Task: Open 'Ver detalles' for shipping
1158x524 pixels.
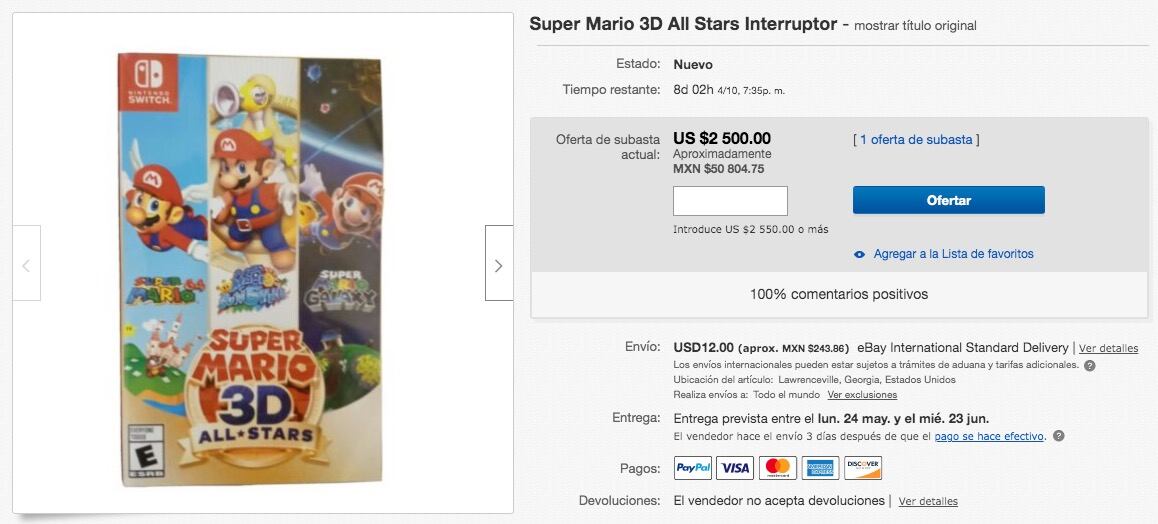Action: (1108, 349)
